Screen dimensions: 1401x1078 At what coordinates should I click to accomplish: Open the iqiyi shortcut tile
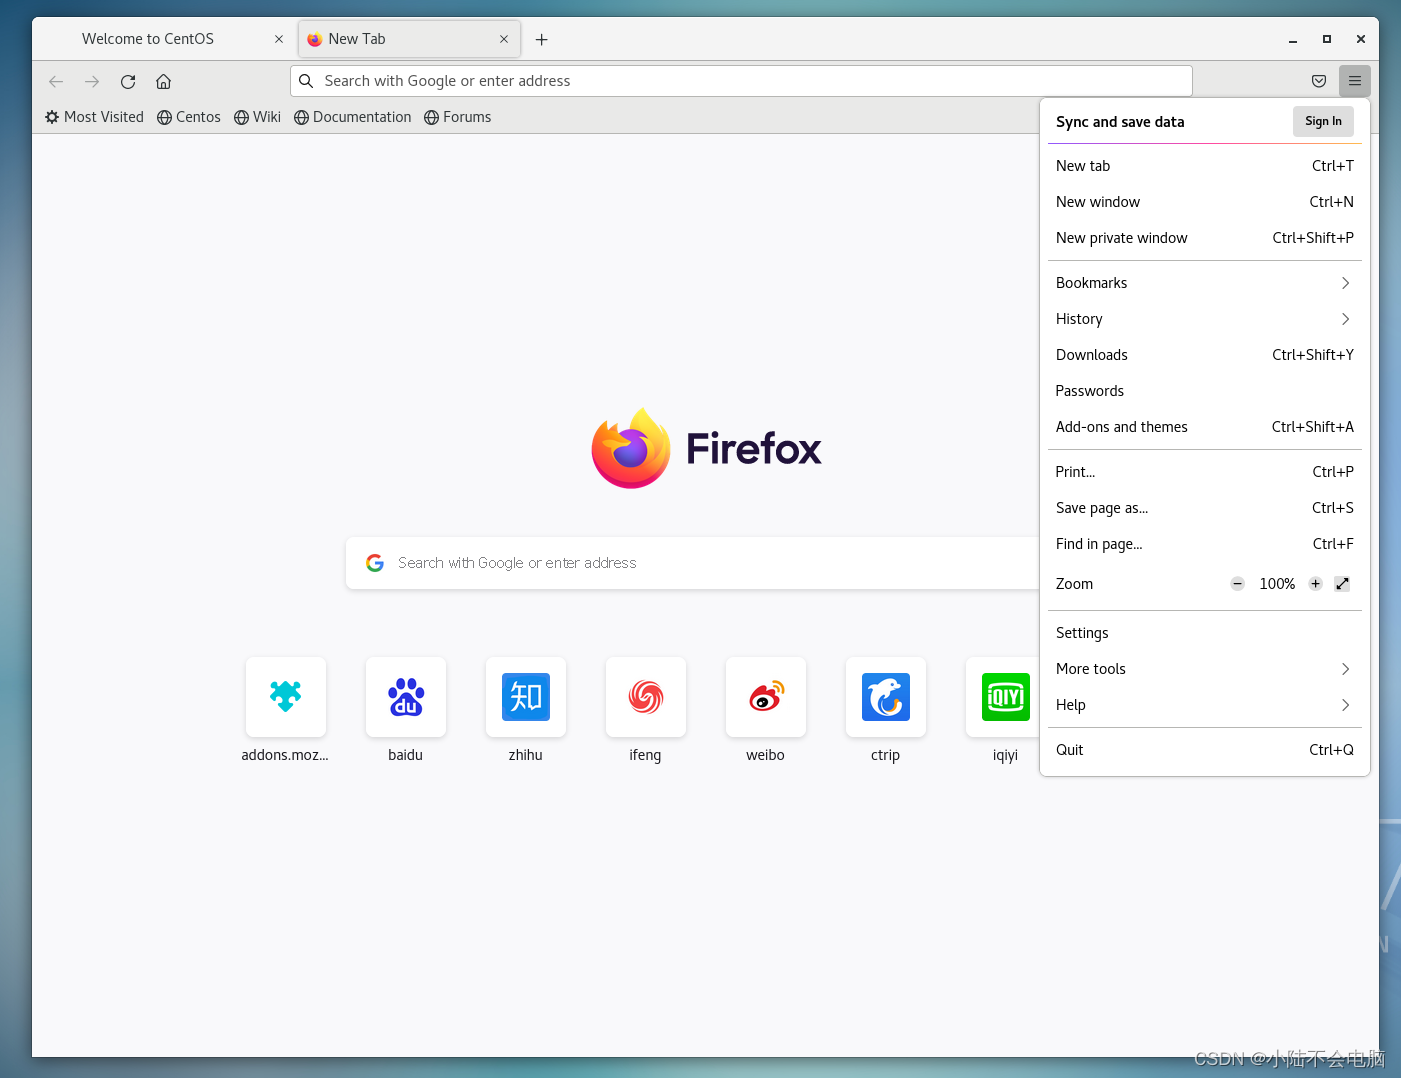(1005, 697)
